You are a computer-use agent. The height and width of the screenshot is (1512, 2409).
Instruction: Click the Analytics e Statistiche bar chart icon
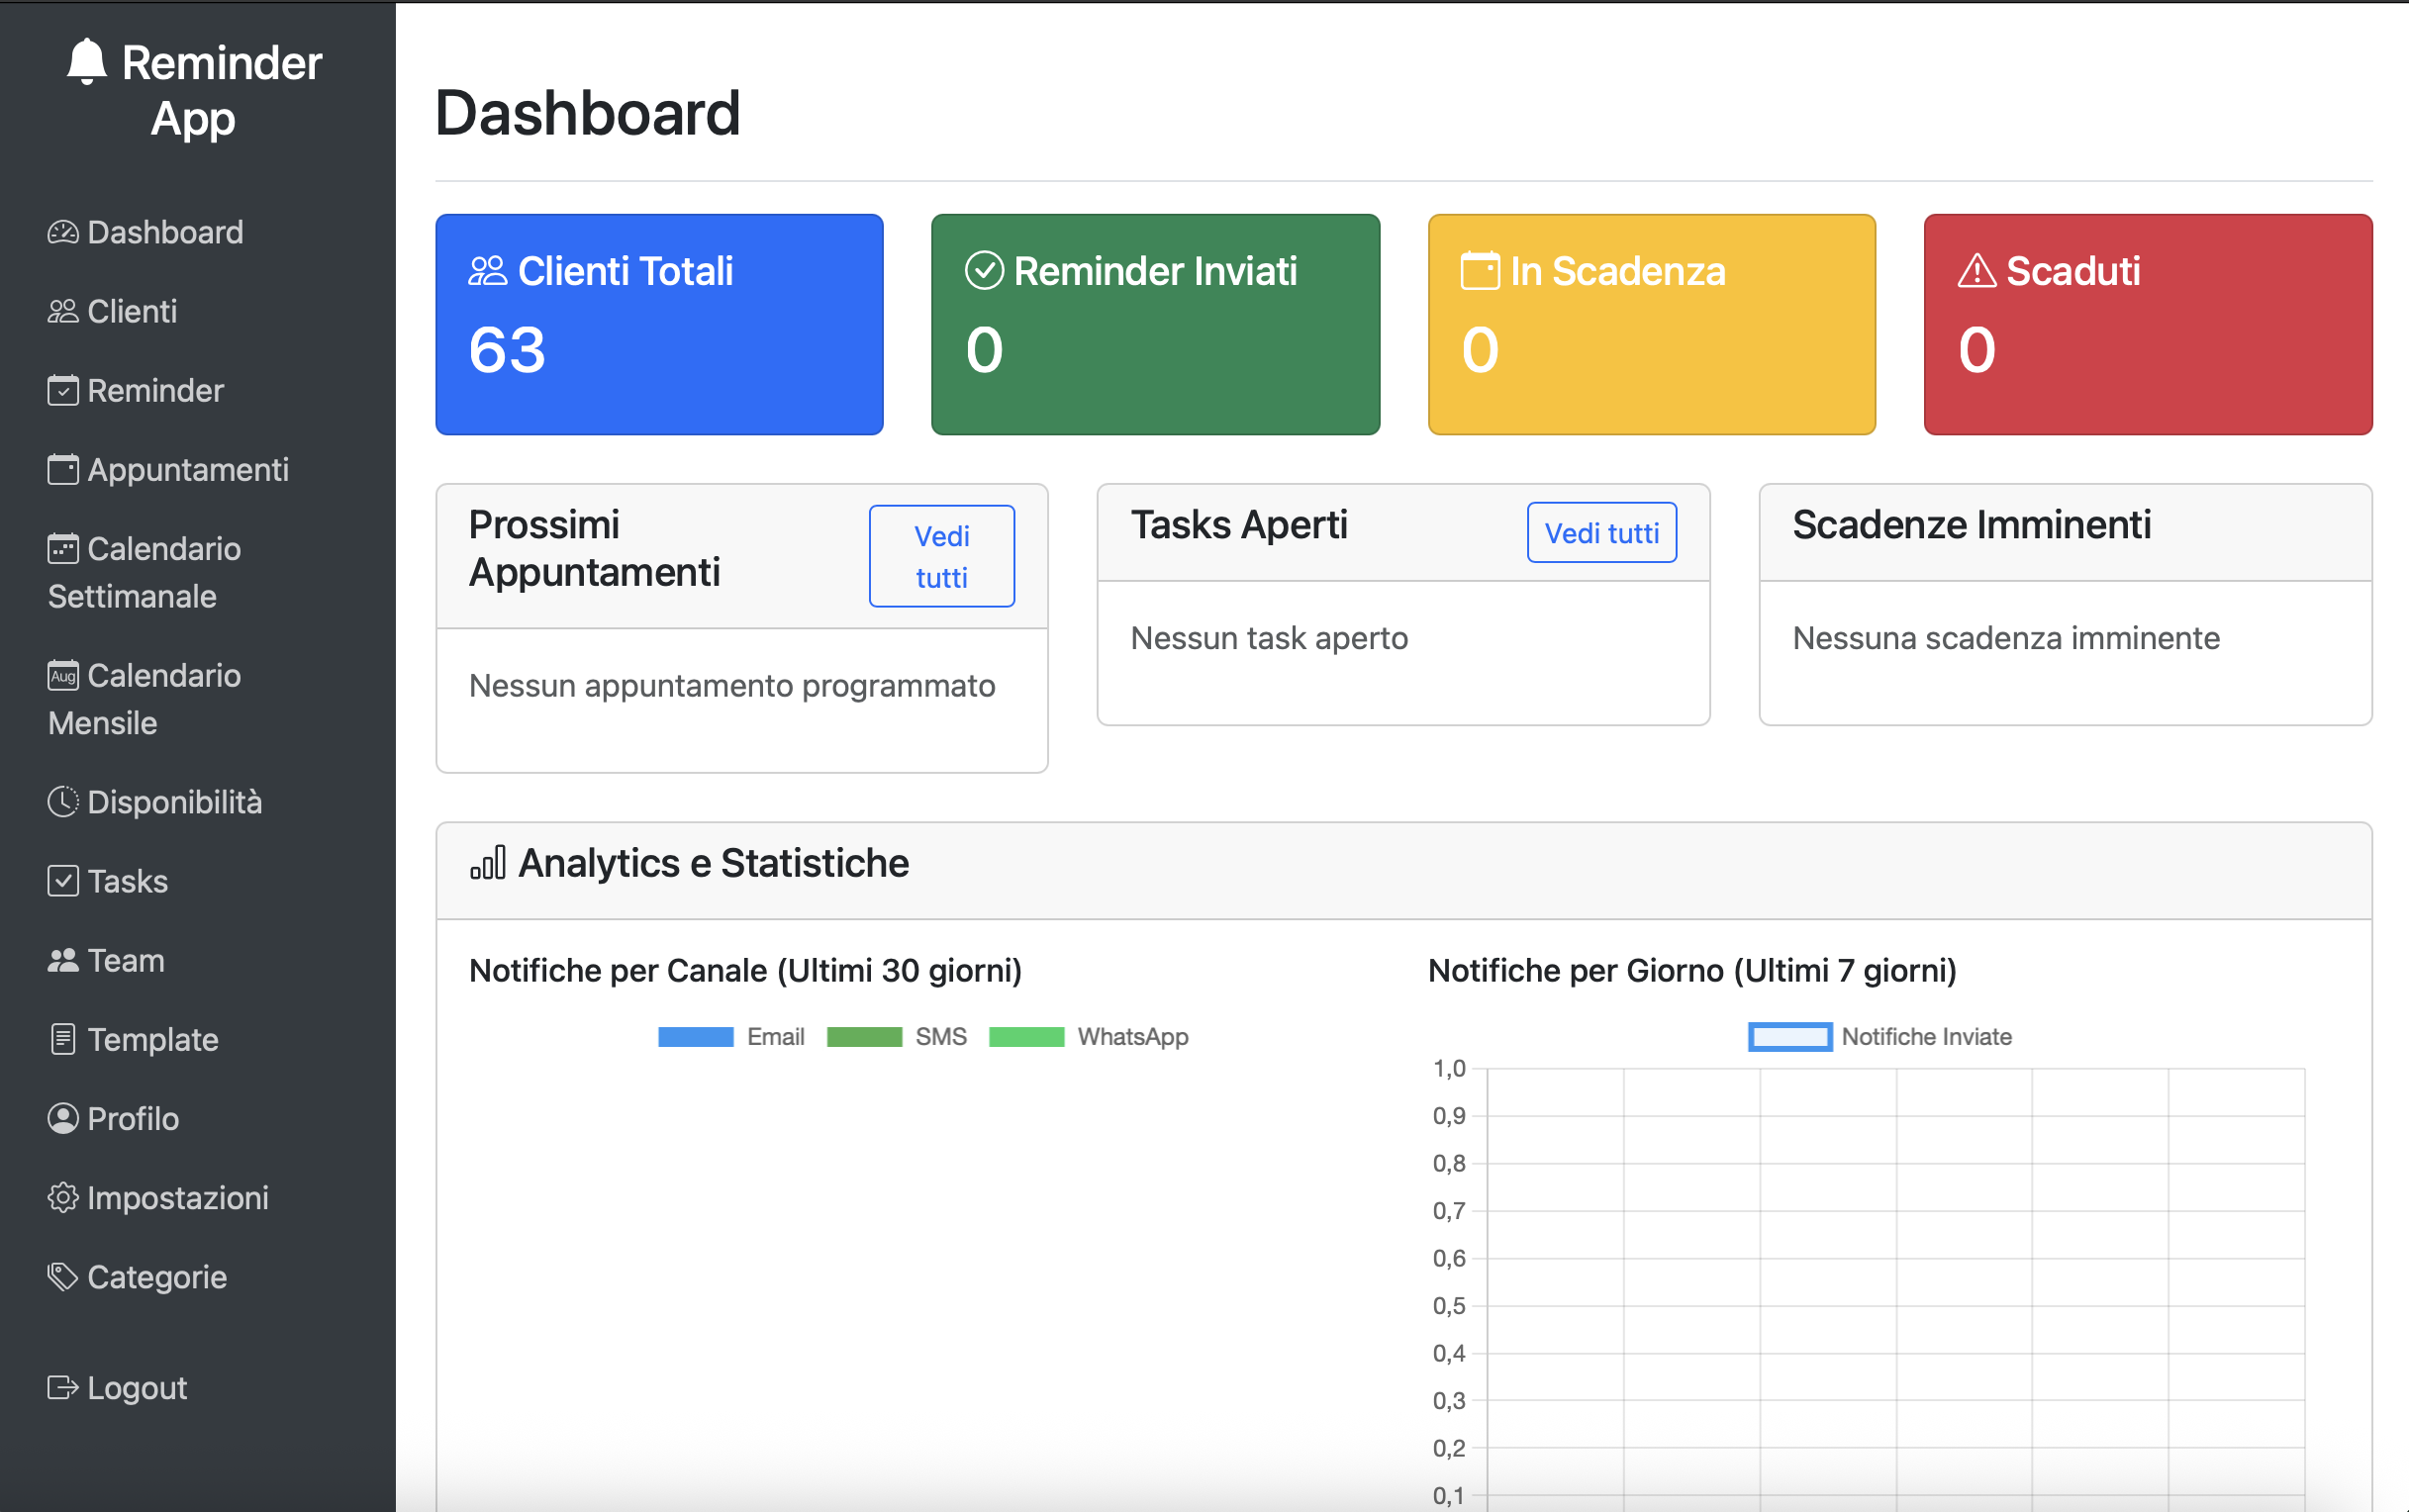(x=487, y=862)
